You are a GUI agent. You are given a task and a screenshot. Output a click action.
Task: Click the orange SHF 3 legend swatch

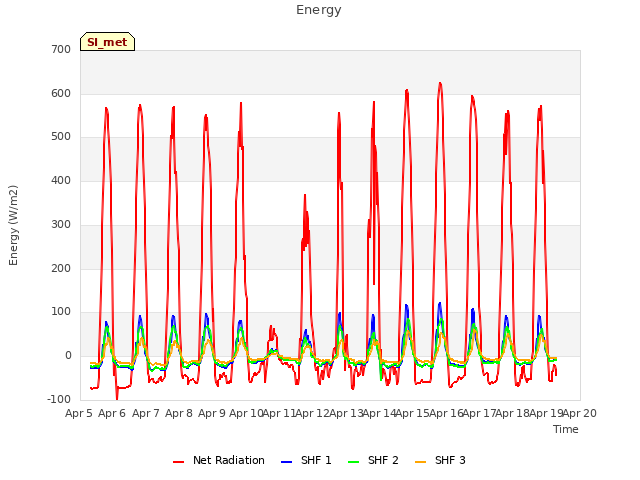click(x=420, y=462)
